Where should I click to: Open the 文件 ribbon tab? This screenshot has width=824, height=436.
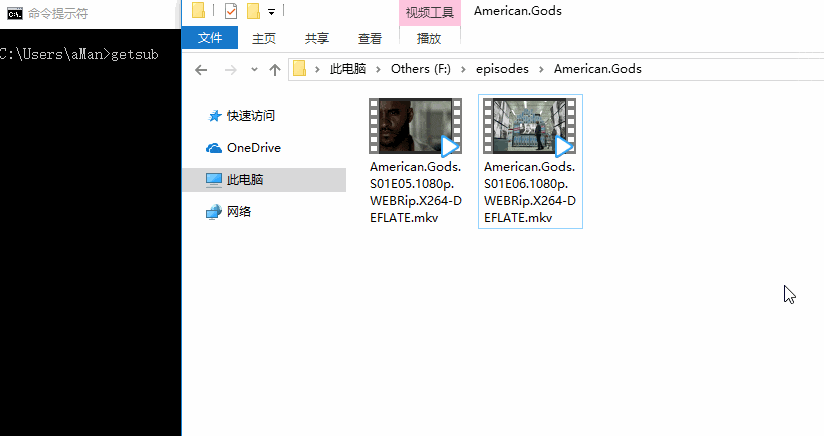210,38
